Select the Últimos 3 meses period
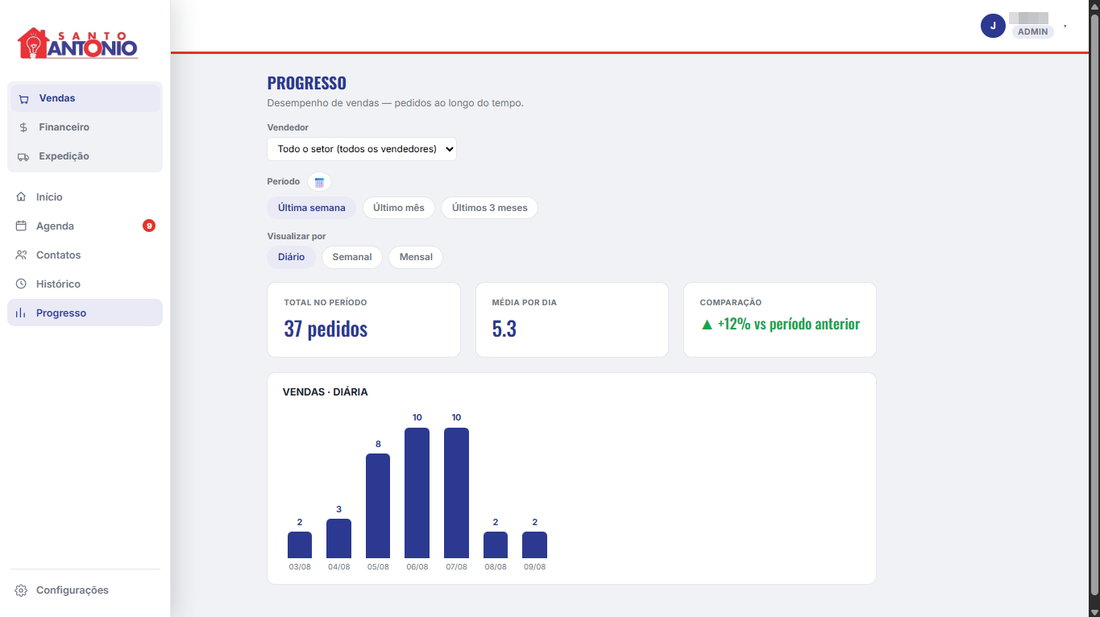The image size is (1100, 617). [x=490, y=208]
